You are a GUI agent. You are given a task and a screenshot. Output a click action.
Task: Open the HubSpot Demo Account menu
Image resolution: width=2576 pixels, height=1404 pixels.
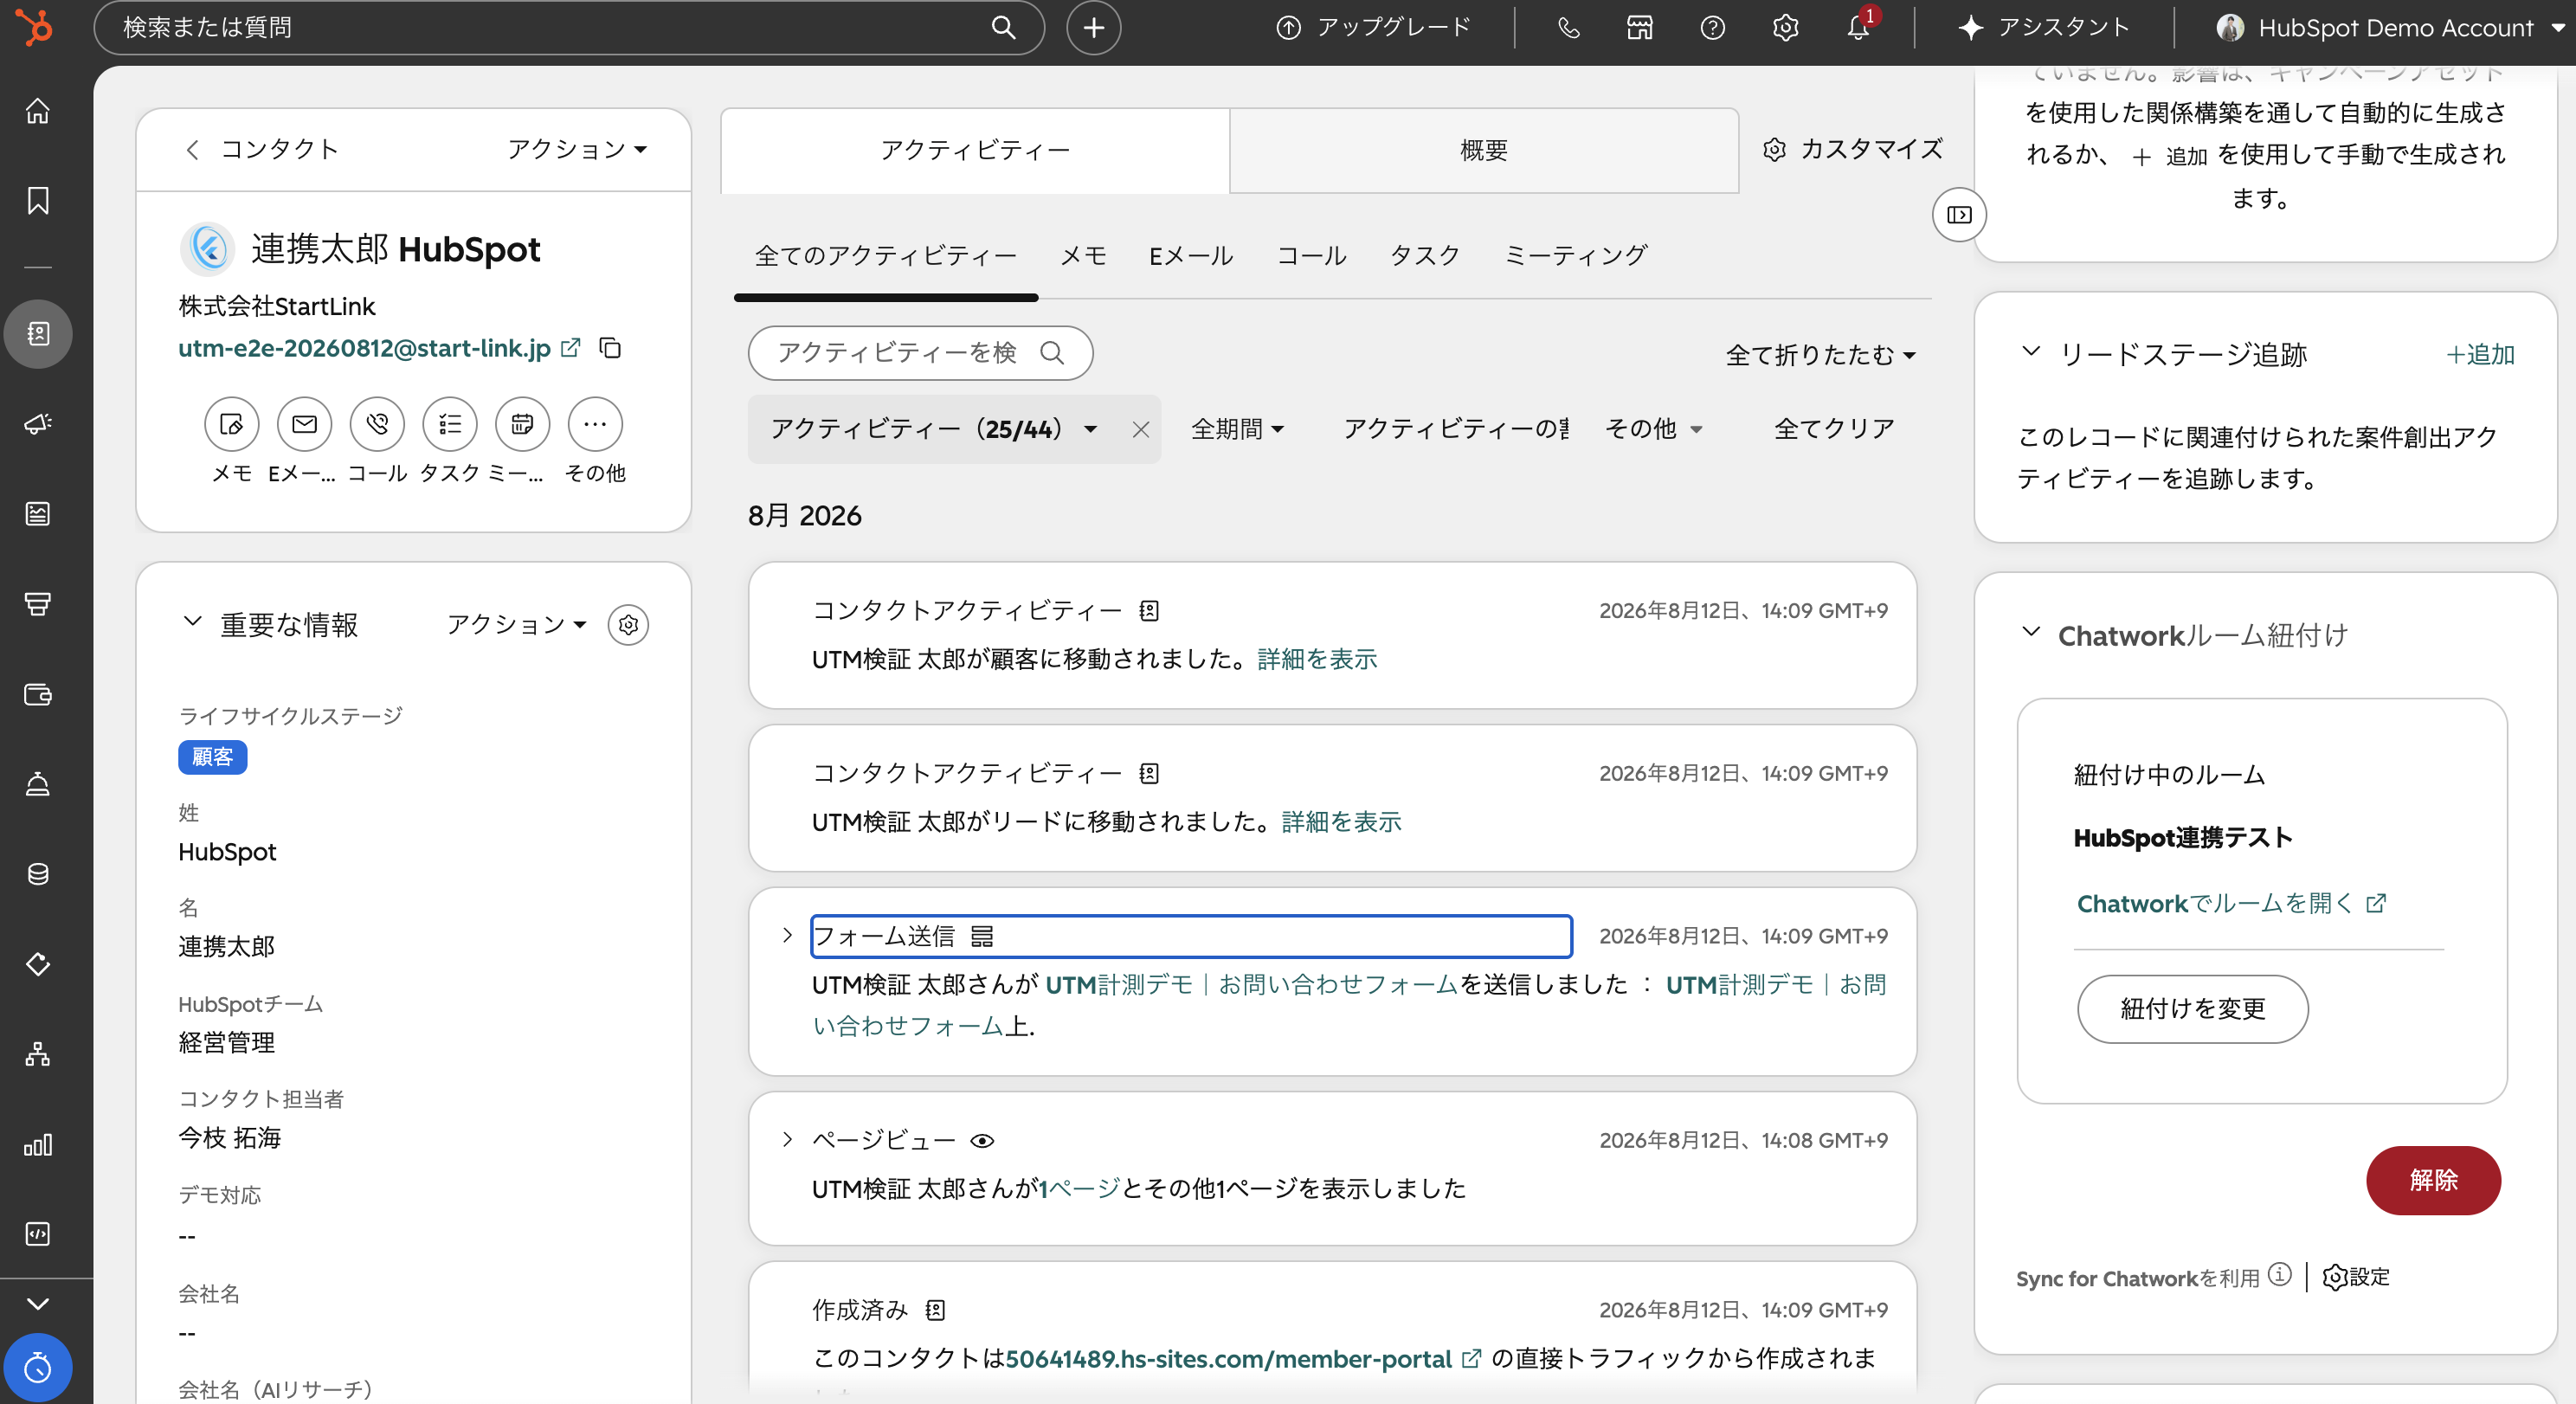(x=2389, y=27)
